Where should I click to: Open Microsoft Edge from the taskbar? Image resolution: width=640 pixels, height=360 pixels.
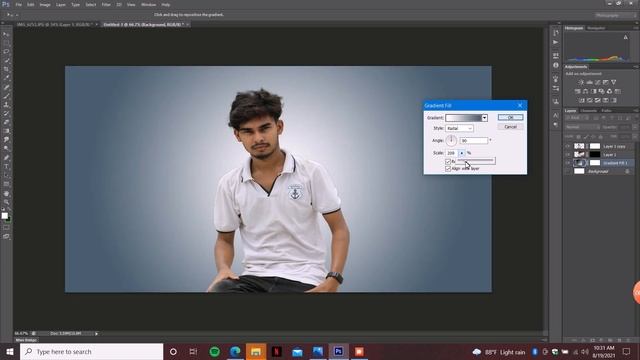click(x=235, y=351)
